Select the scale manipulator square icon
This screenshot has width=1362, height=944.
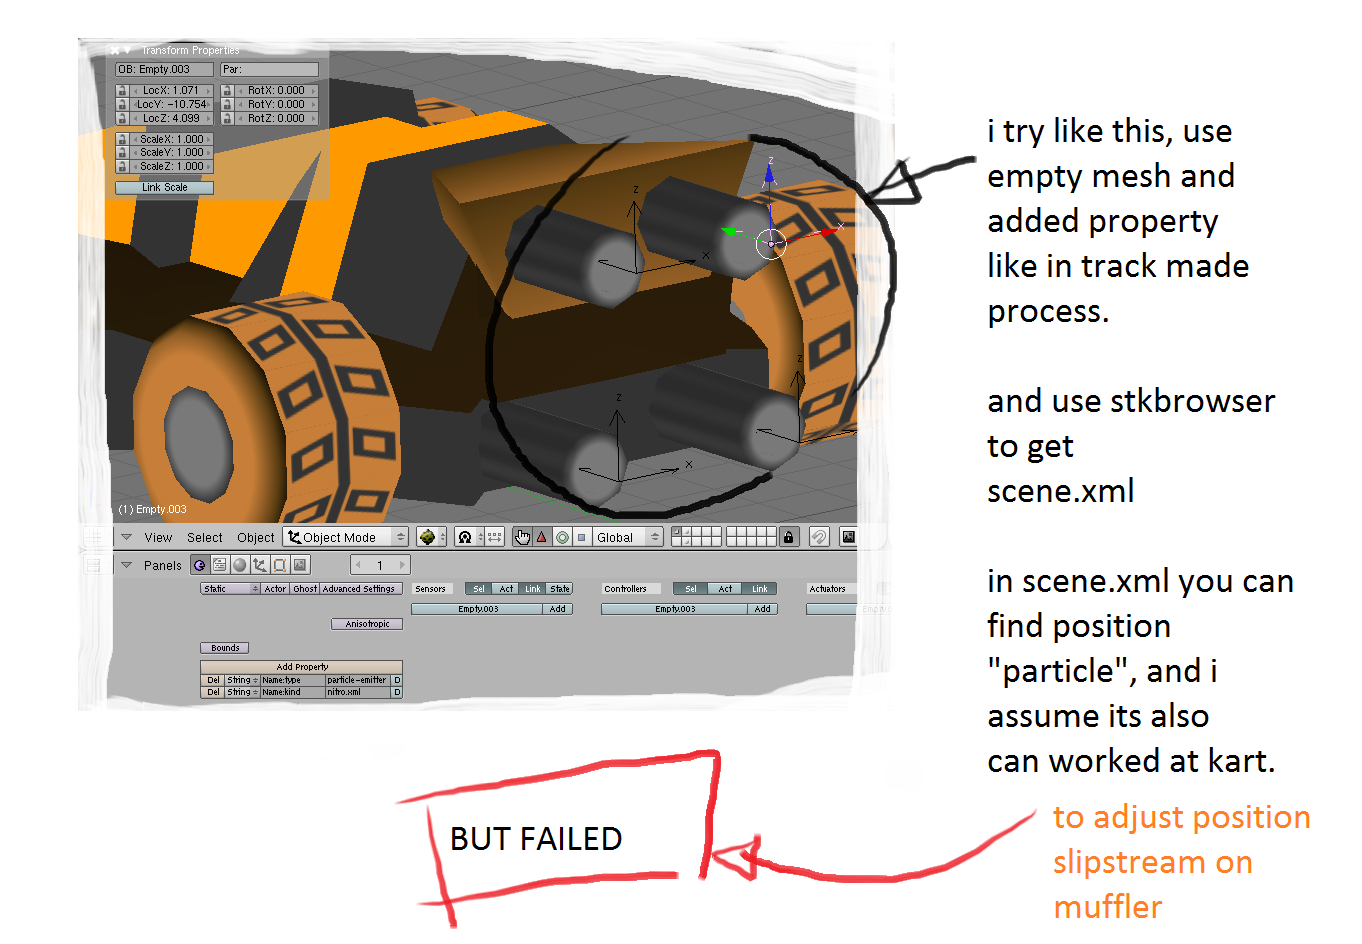click(582, 537)
